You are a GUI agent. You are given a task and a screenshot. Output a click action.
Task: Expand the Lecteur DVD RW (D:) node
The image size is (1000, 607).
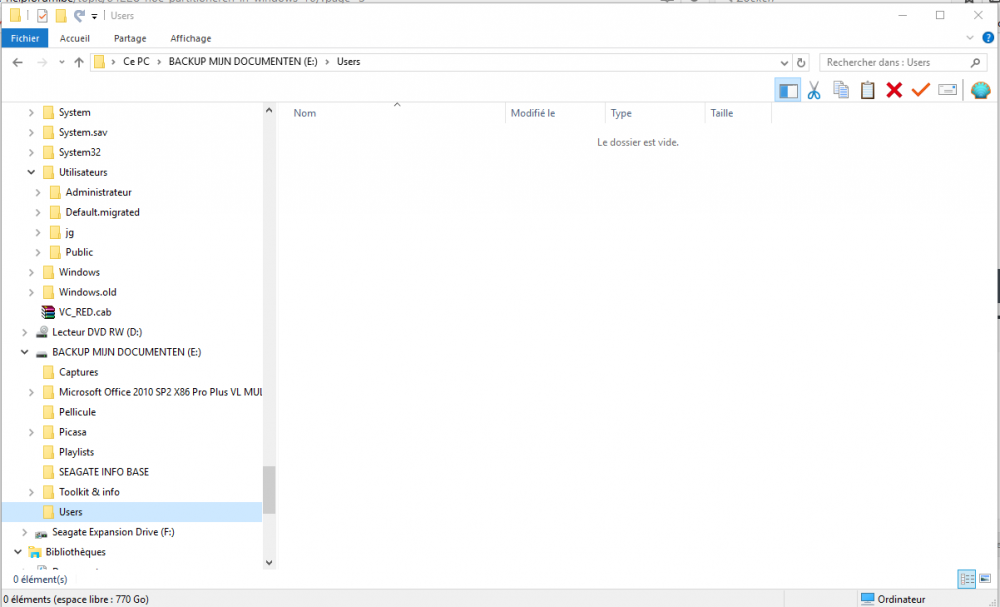tap(24, 332)
